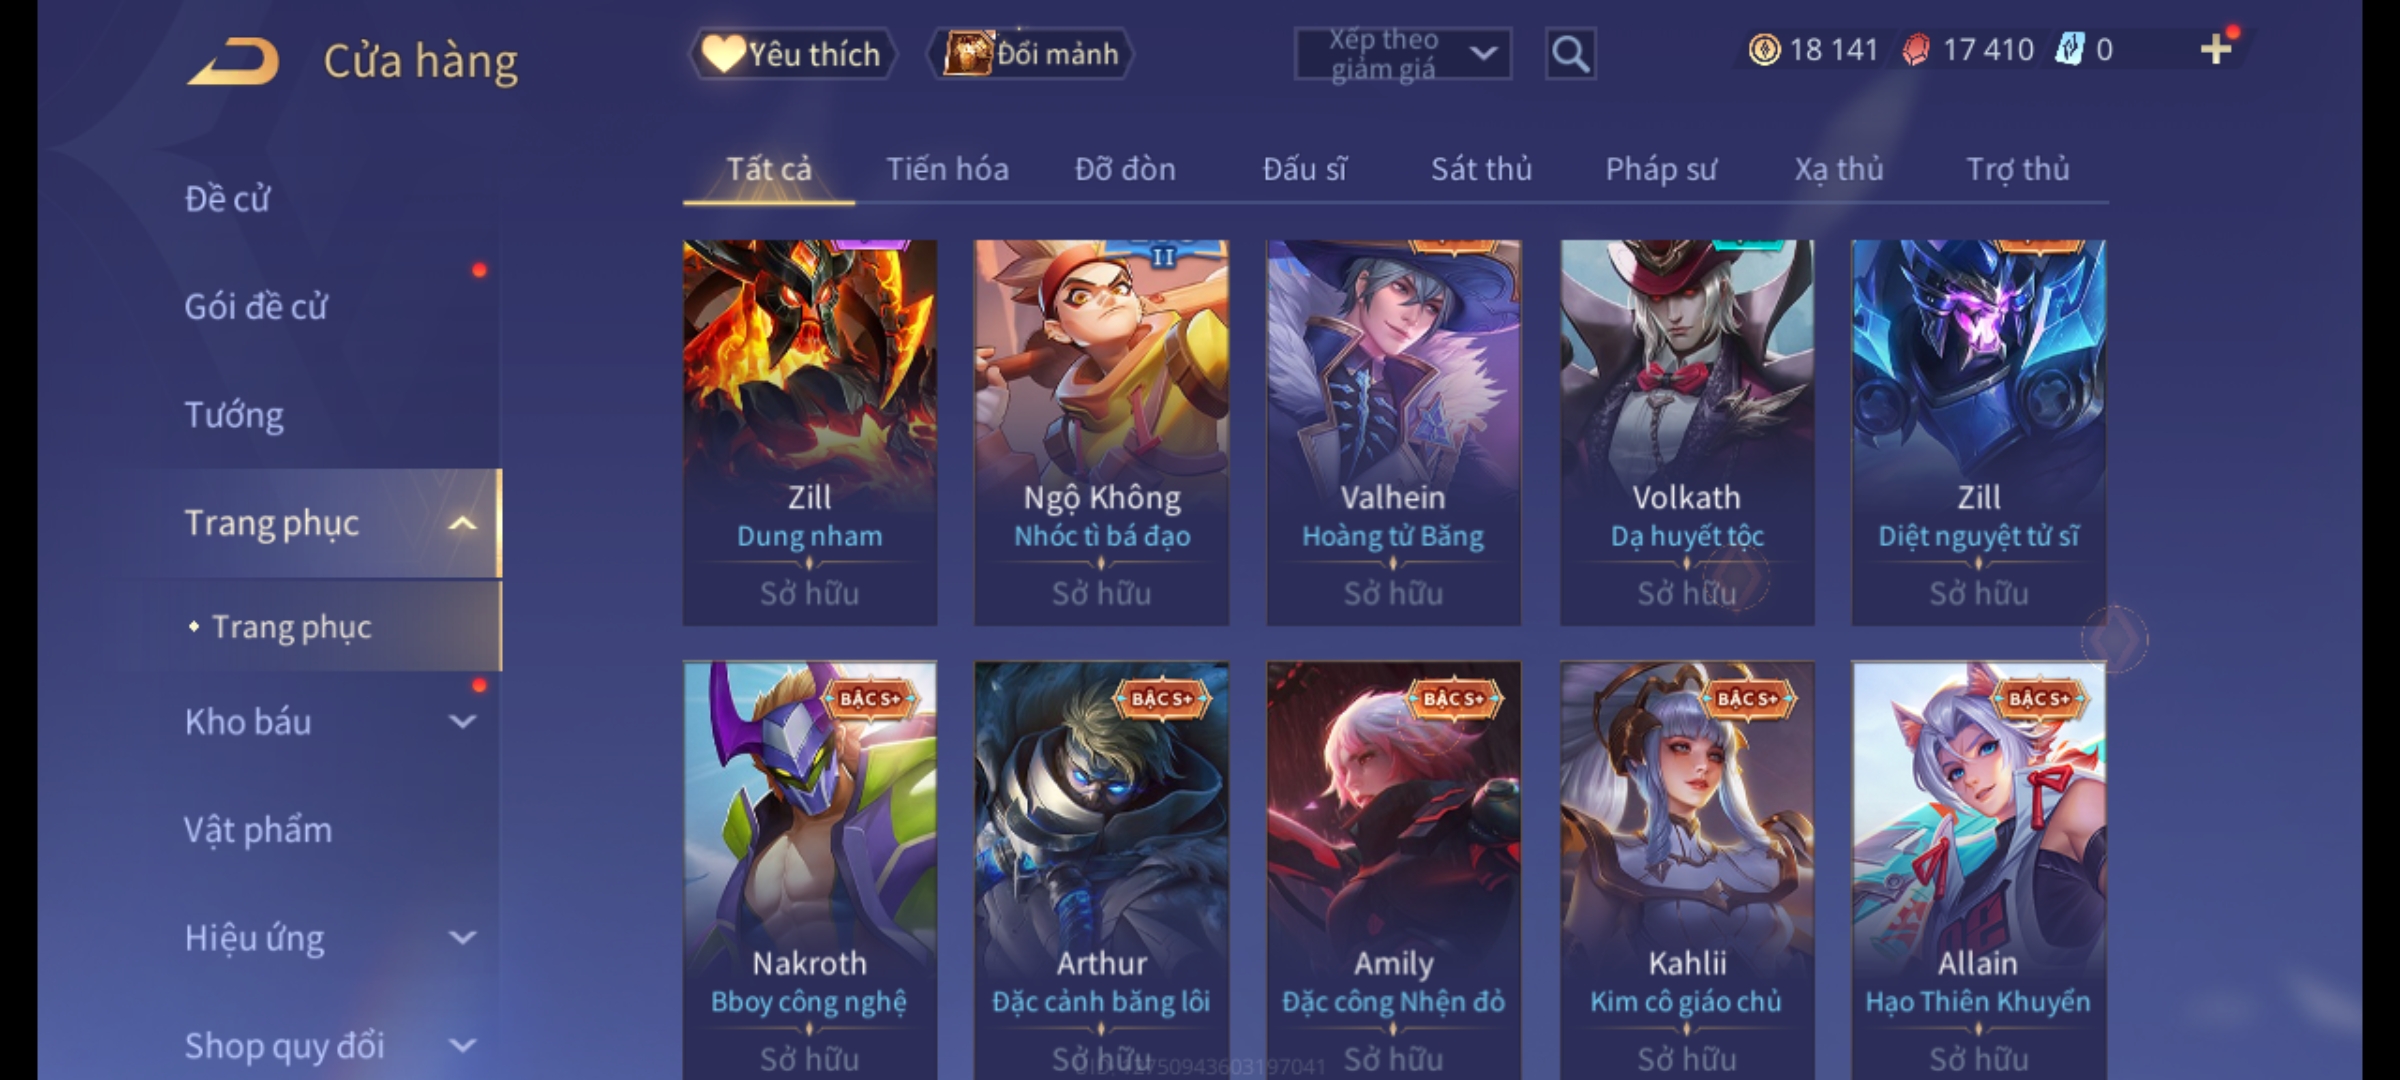
Task: Tap the plus icon to add currency
Action: (2216, 49)
